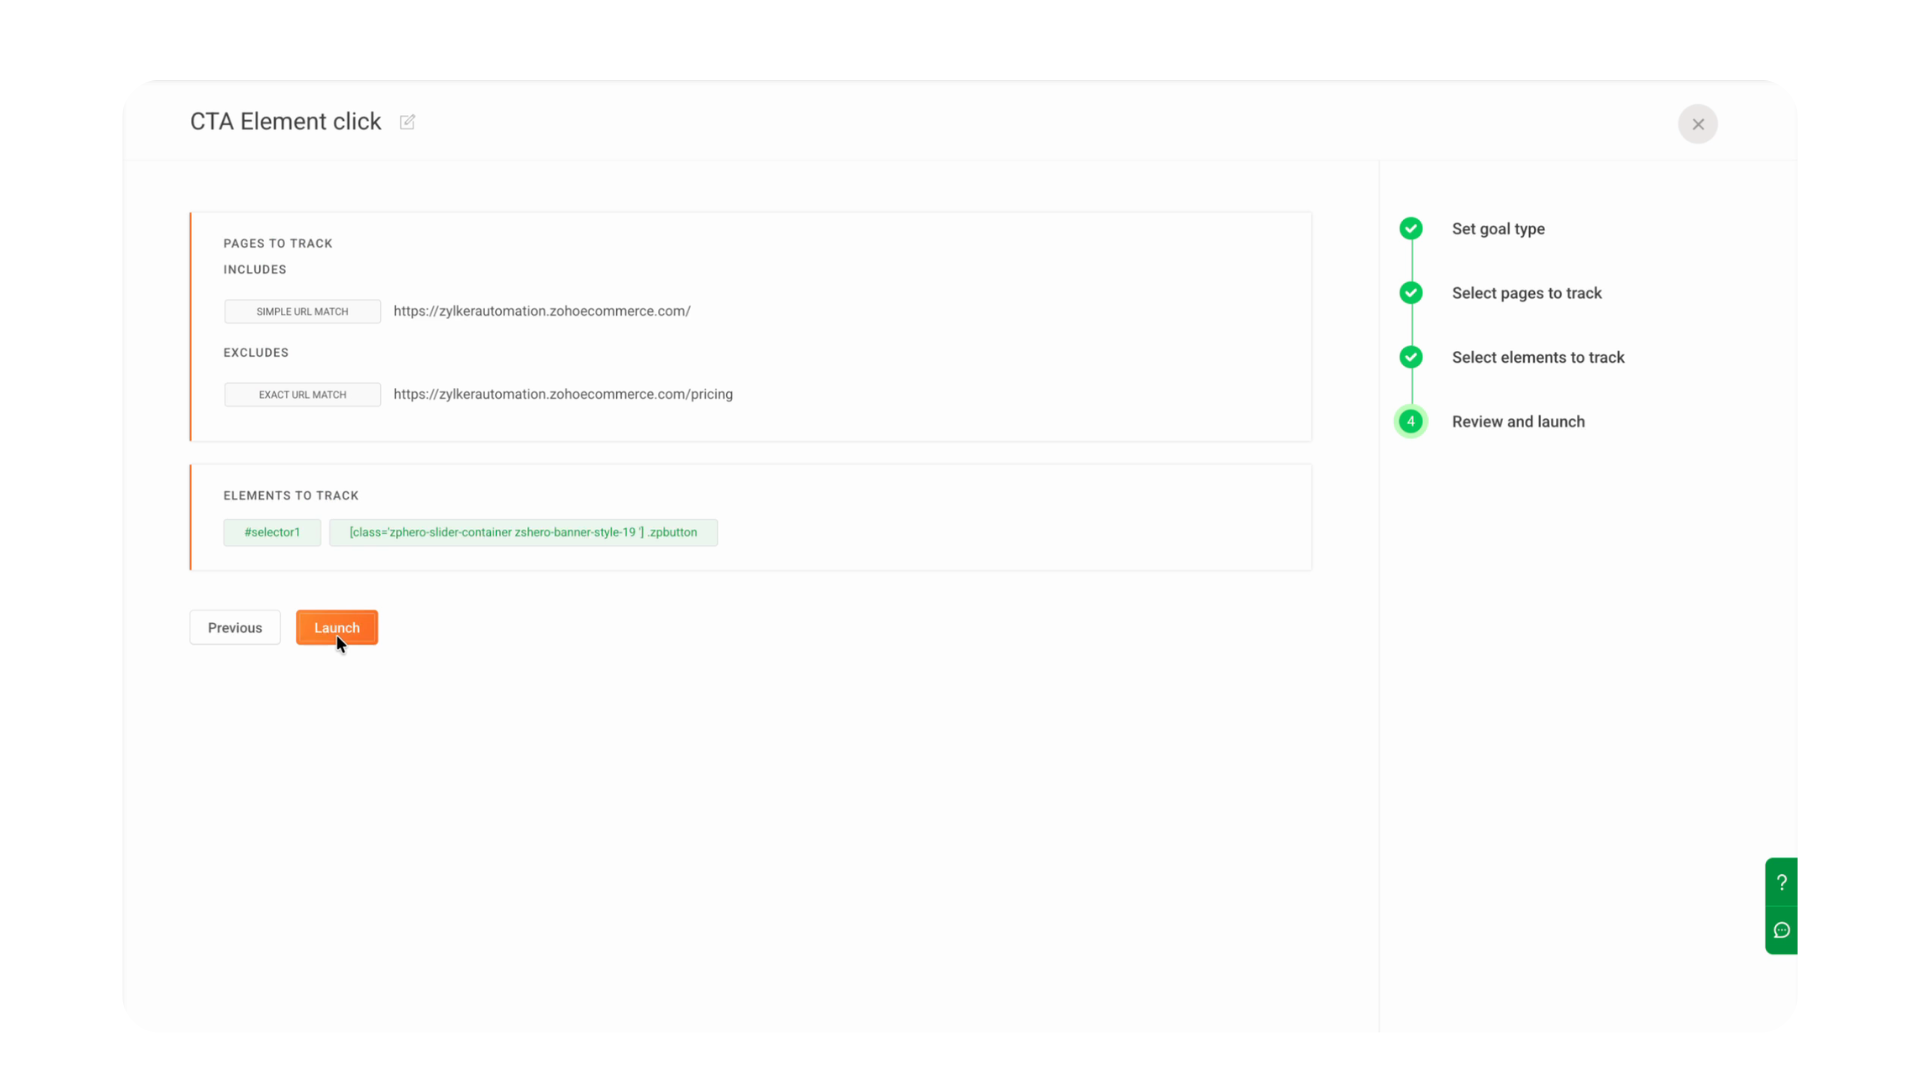Launch the goal
The height and width of the screenshot is (1080, 1920).
(x=336, y=627)
